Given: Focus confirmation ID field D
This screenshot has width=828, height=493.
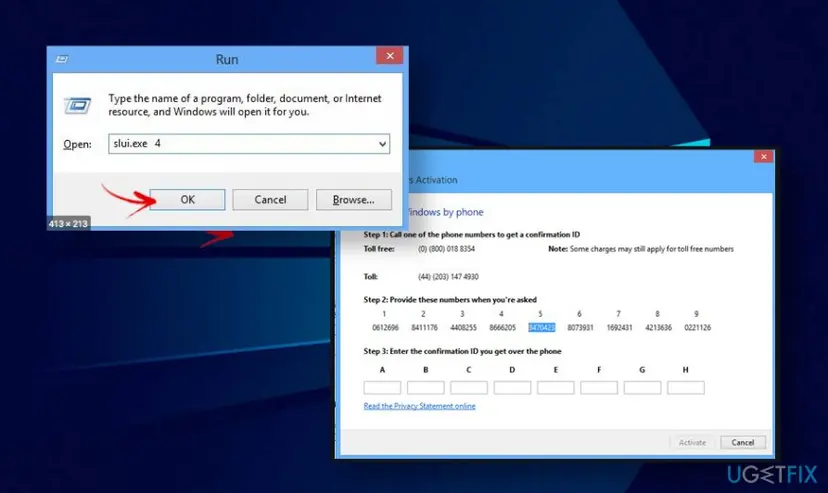Looking at the screenshot, I should 512,387.
